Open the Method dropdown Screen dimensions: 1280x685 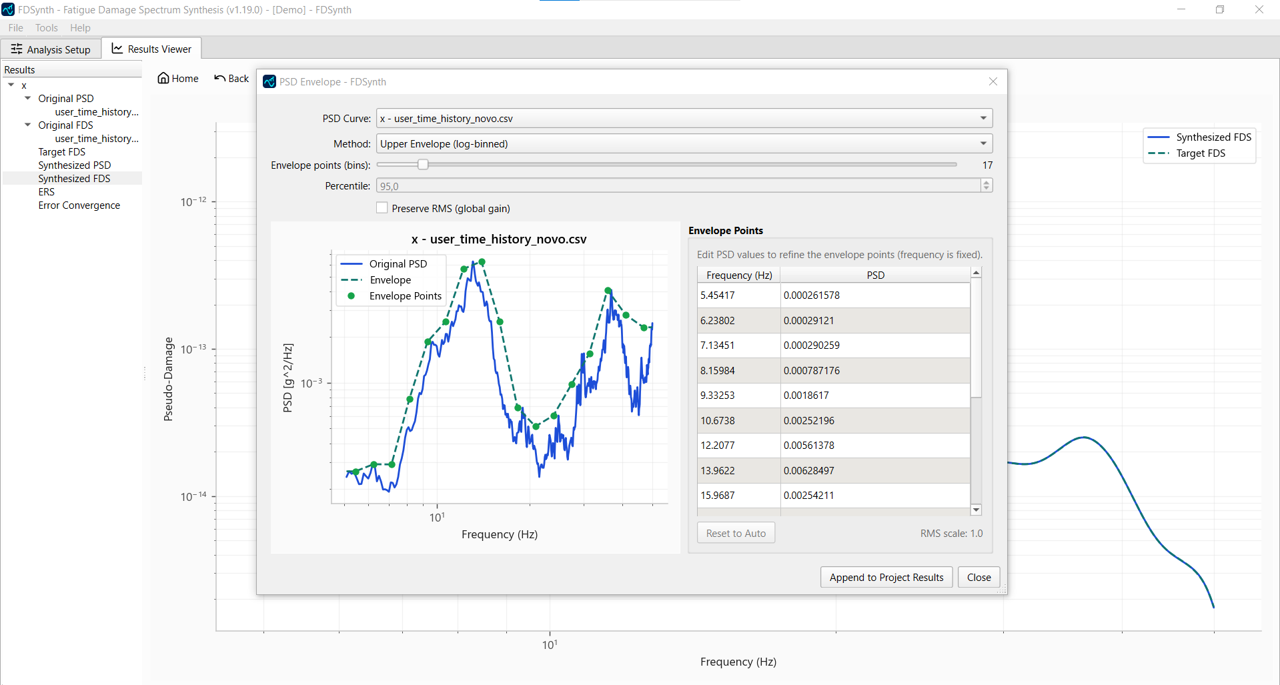pos(684,144)
